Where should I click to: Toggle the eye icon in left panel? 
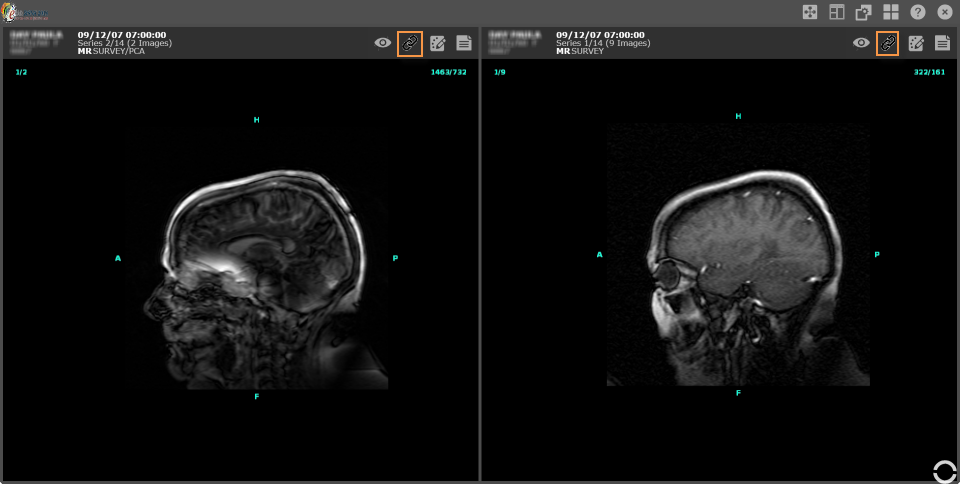[x=382, y=43]
